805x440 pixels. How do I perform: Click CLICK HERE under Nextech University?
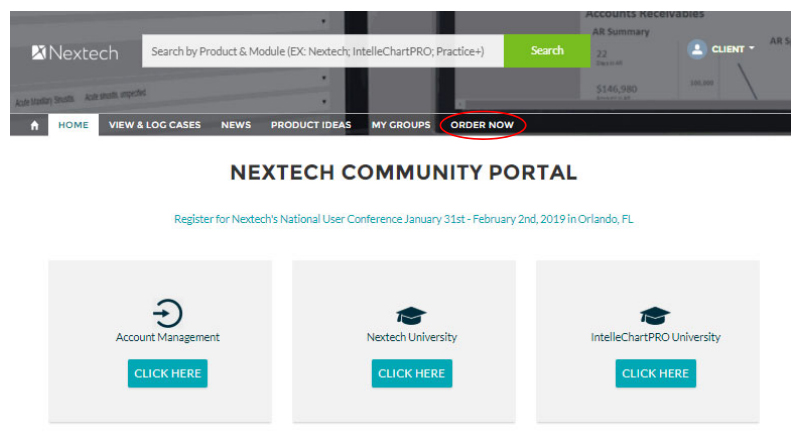411,373
